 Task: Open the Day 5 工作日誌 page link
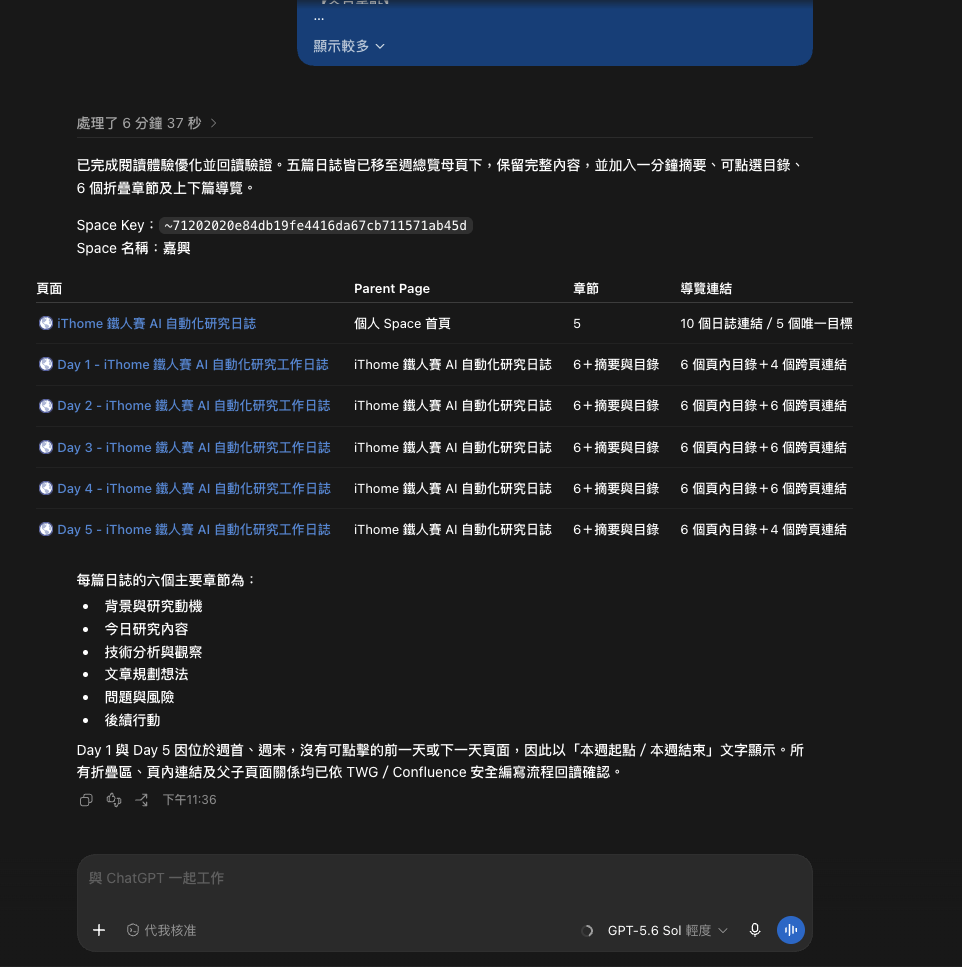coord(194,530)
